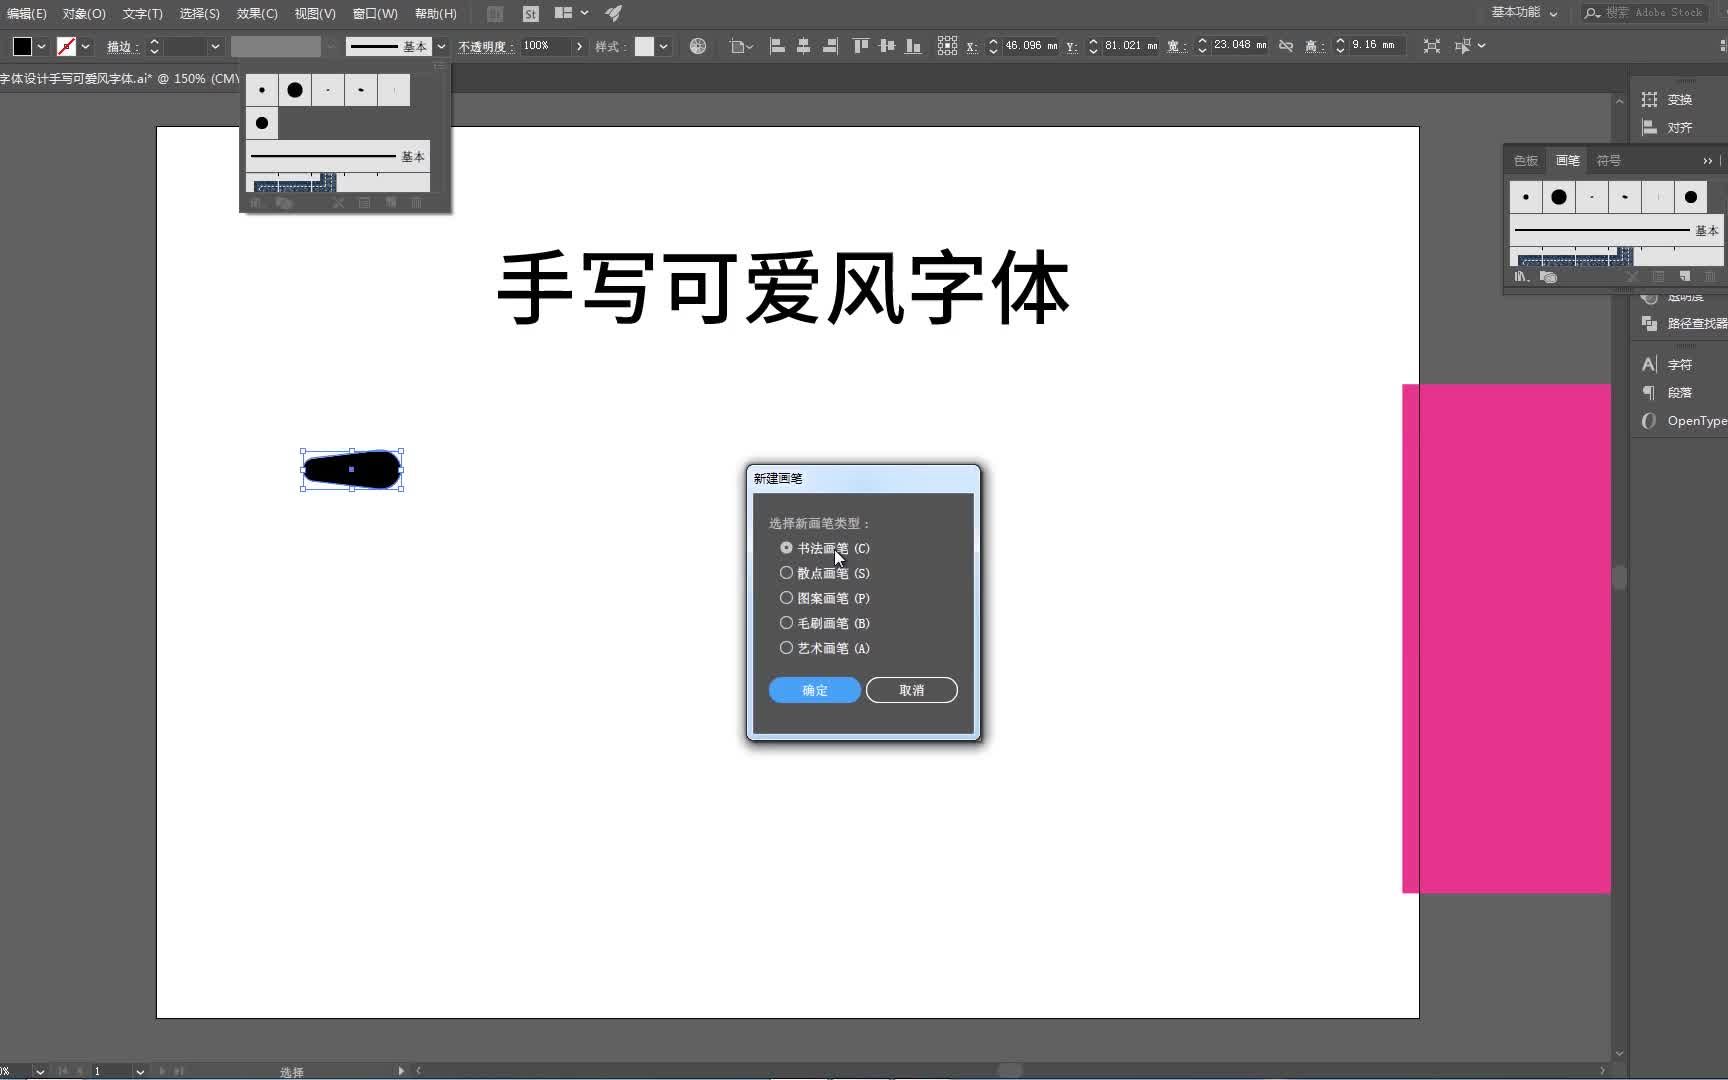
Task: Open the fill color dropdown arrow
Action: 41,46
